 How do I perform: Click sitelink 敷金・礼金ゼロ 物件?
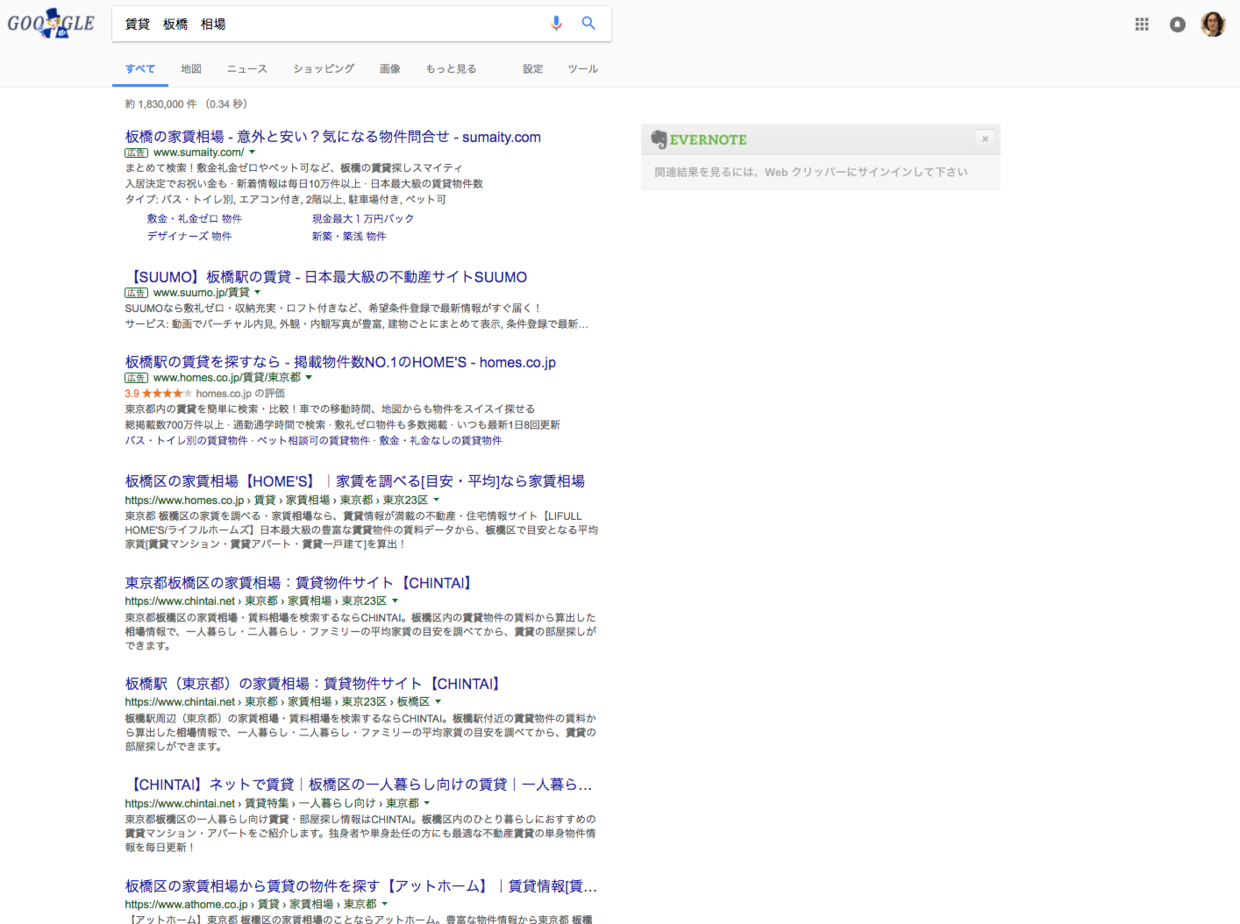(x=194, y=218)
